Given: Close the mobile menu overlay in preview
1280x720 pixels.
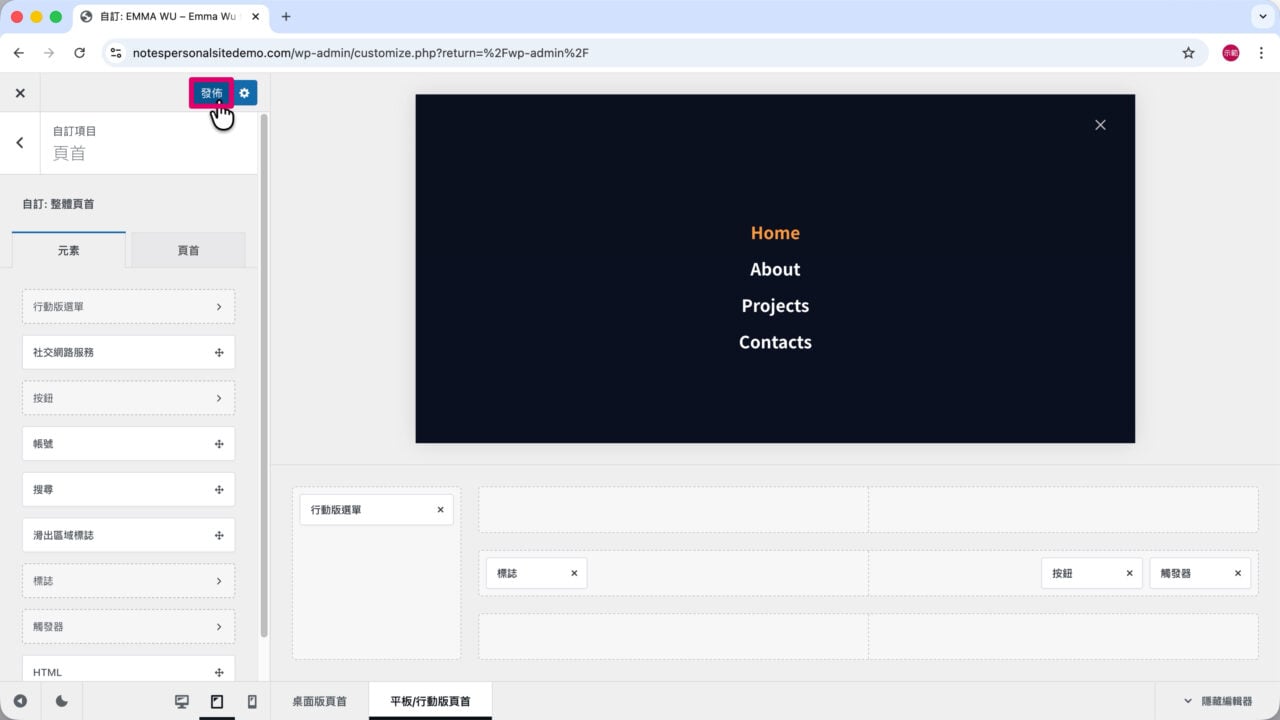Looking at the screenshot, I should pos(1100,125).
